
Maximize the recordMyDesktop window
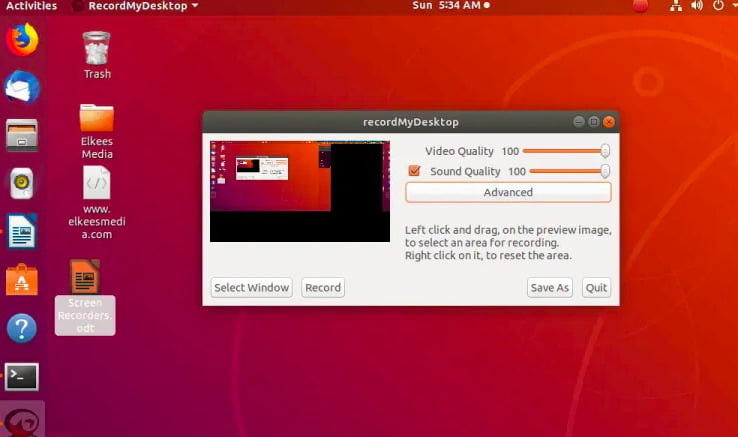(594, 122)
